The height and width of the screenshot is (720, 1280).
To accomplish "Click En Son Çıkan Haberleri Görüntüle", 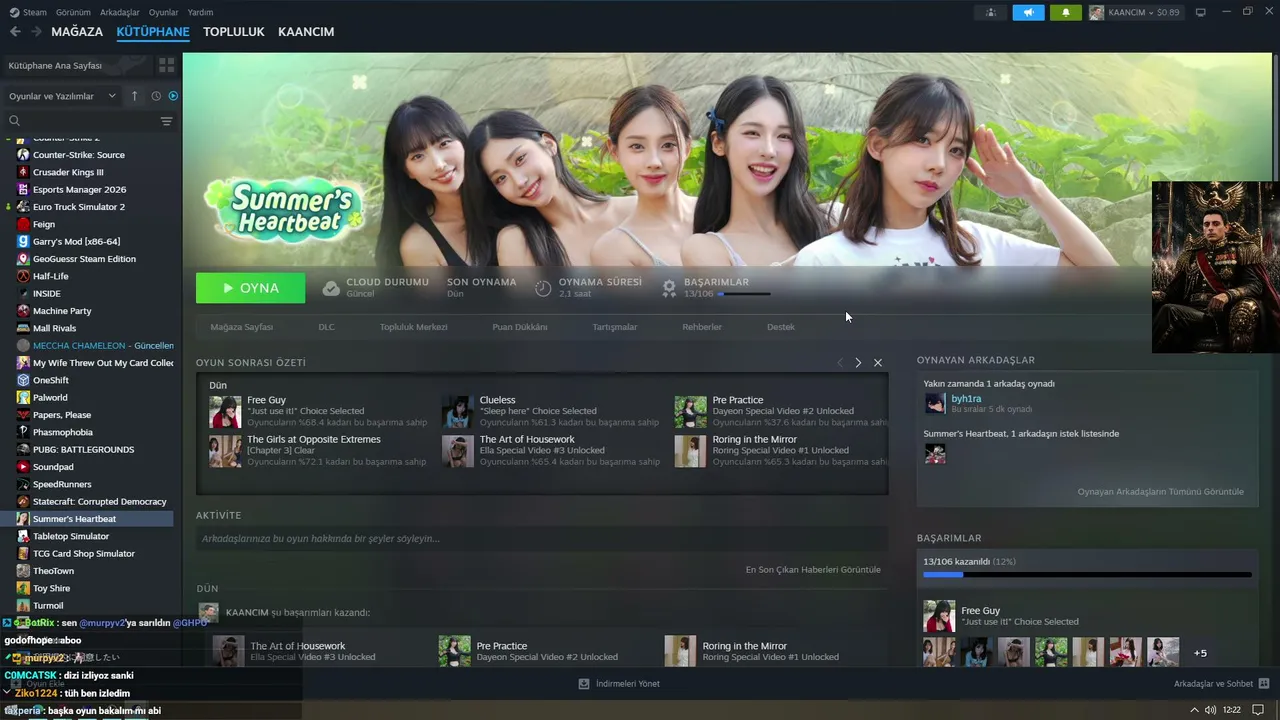I will (813, 570).
